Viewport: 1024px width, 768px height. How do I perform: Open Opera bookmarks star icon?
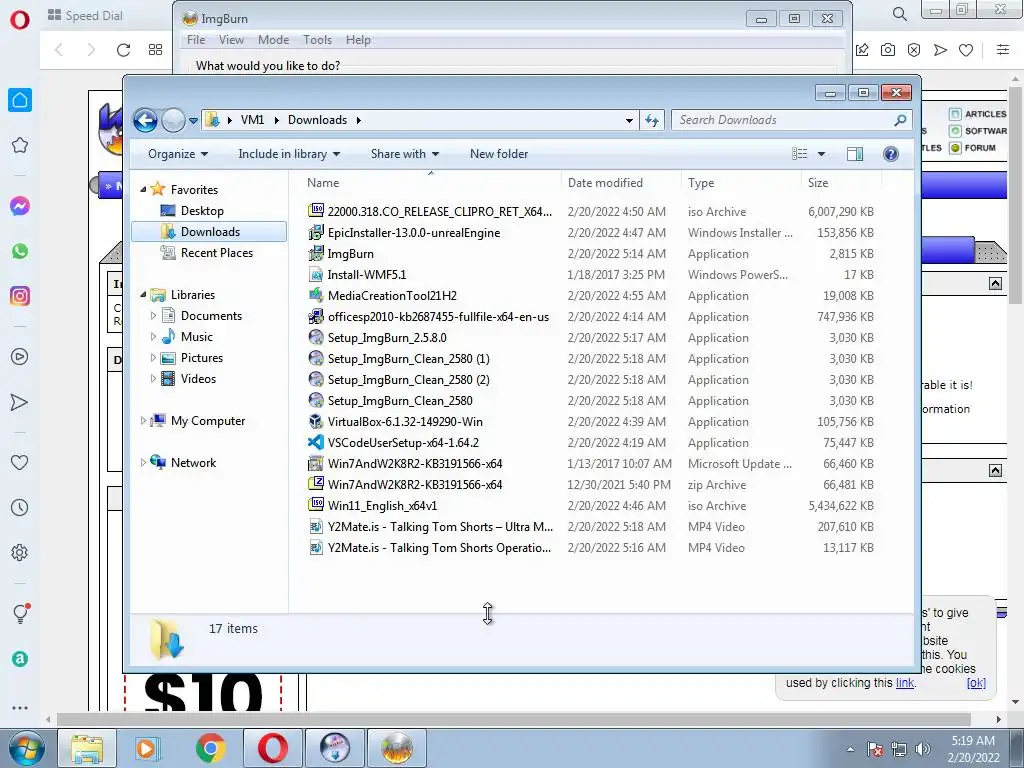click(20, 145)
